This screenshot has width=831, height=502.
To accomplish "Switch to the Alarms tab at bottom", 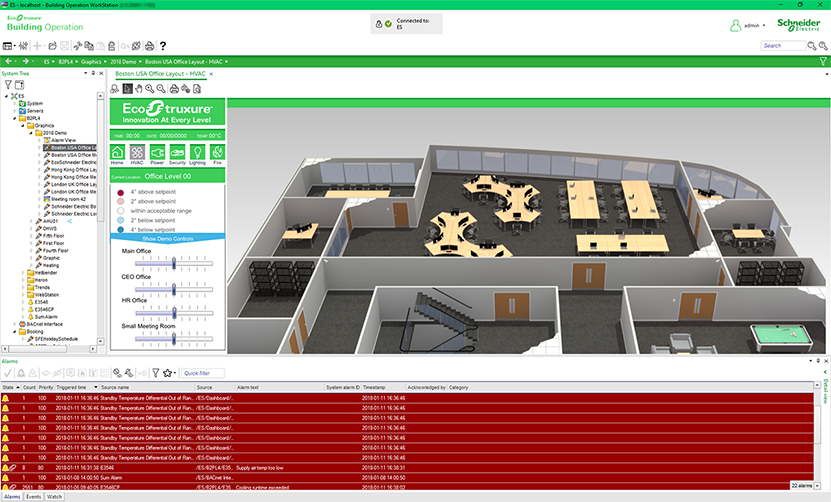I will (12, 497).
